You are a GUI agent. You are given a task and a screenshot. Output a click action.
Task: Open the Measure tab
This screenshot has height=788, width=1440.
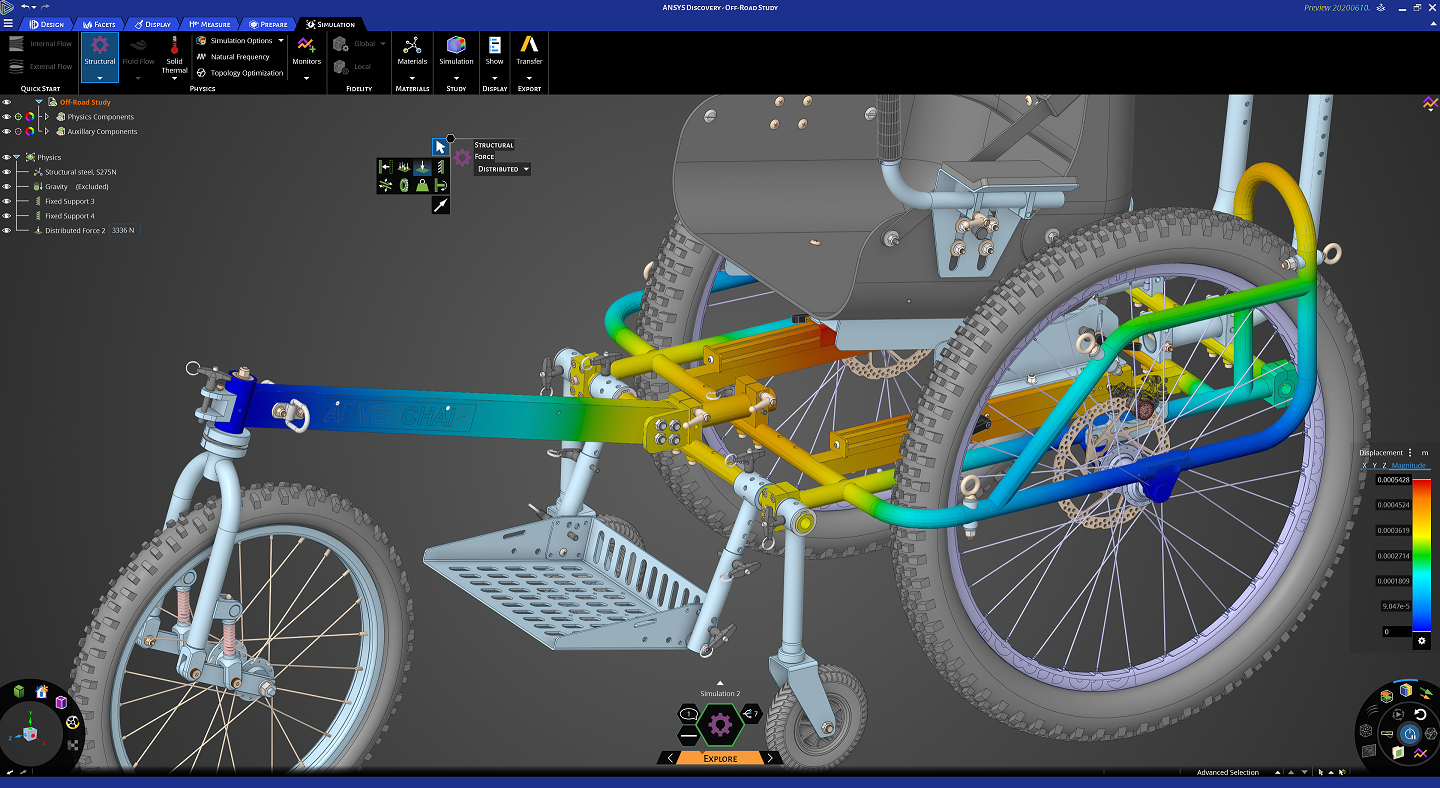[x=210, y=24]
